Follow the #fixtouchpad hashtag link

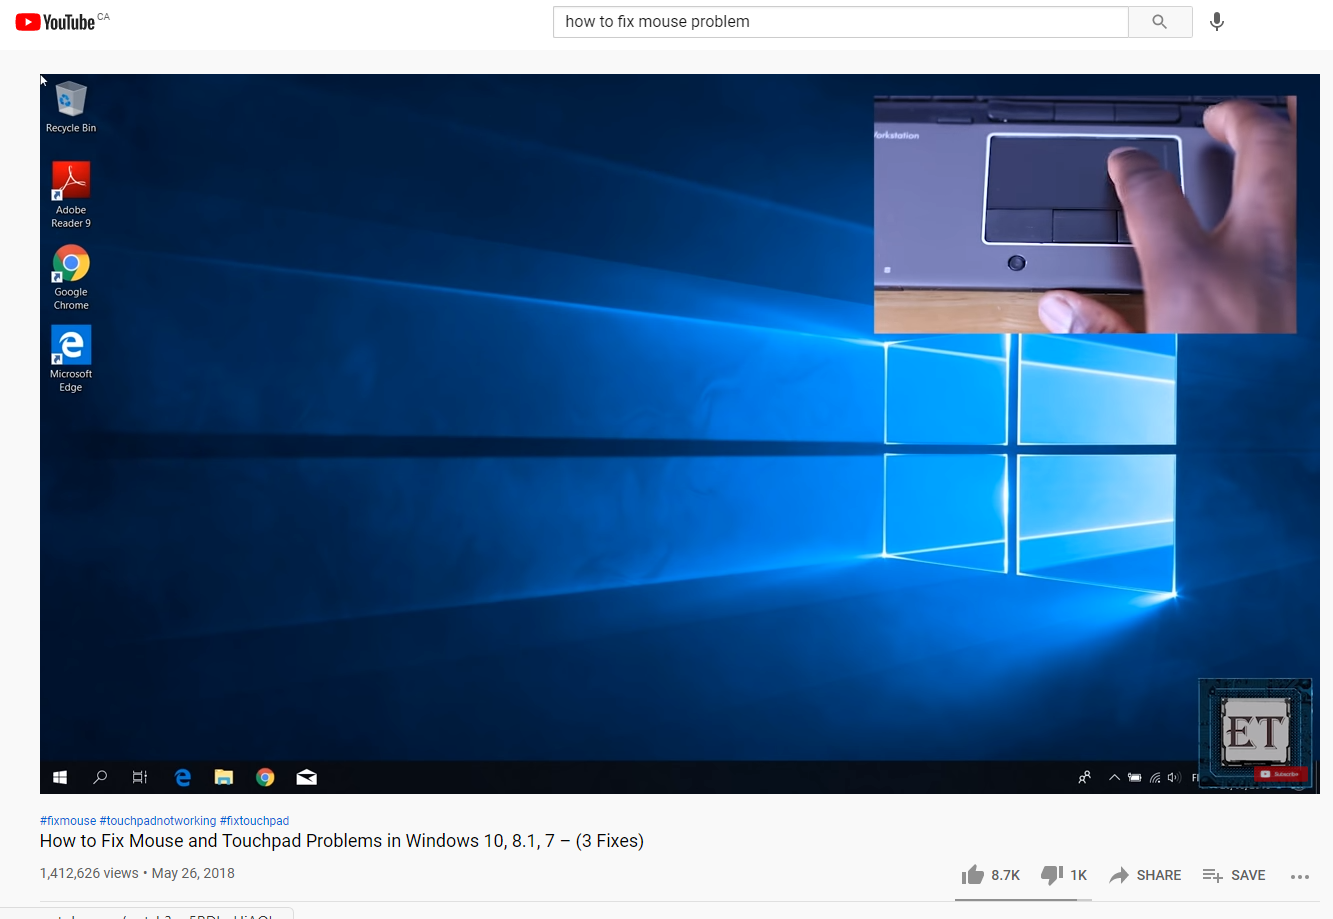pyautogui.click(x=254, y=821)
